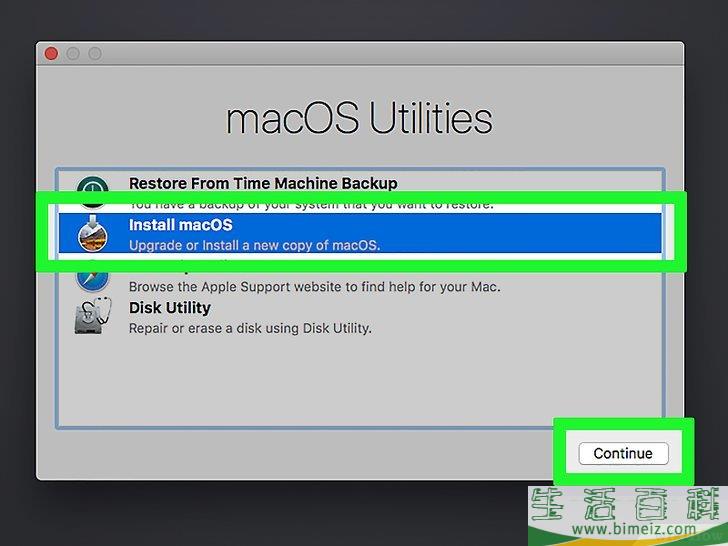The width and height of the screenshot is (728, 546).
Task: Close the macOS Utilities window with red button
Action: tap(51, 54)
